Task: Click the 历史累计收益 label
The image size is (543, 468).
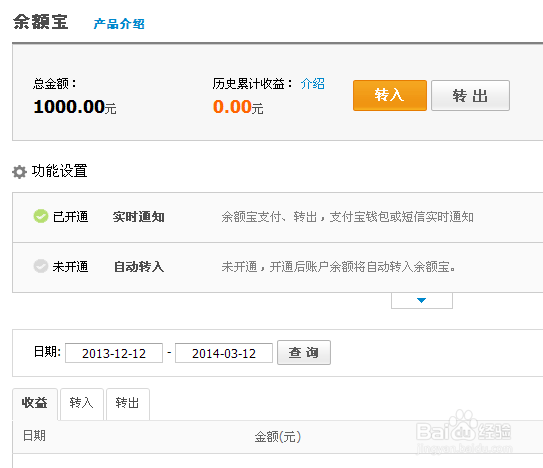Action: [252, 83]
